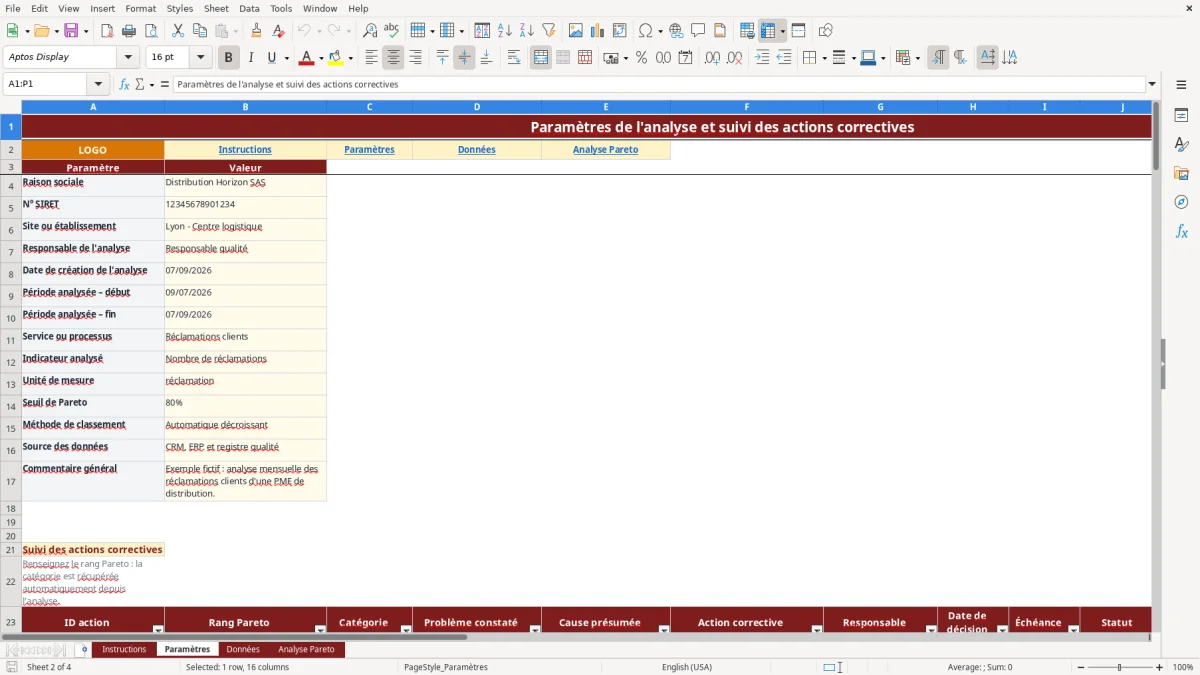Toggle Italic formatting
Image resolution: width=1200 pixels, height=675 pixels.
coord(251,58)
